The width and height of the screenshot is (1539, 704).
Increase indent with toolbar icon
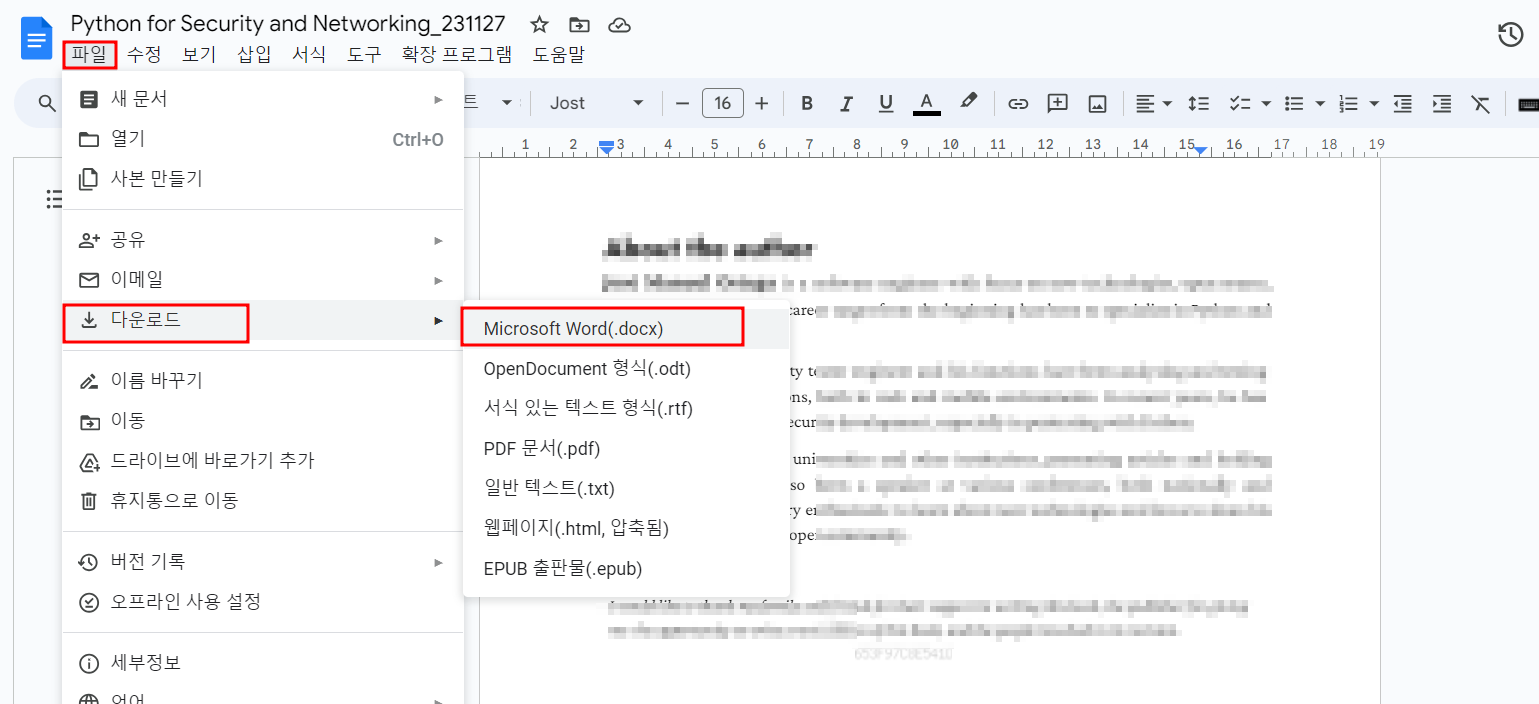click(1442, 103)
